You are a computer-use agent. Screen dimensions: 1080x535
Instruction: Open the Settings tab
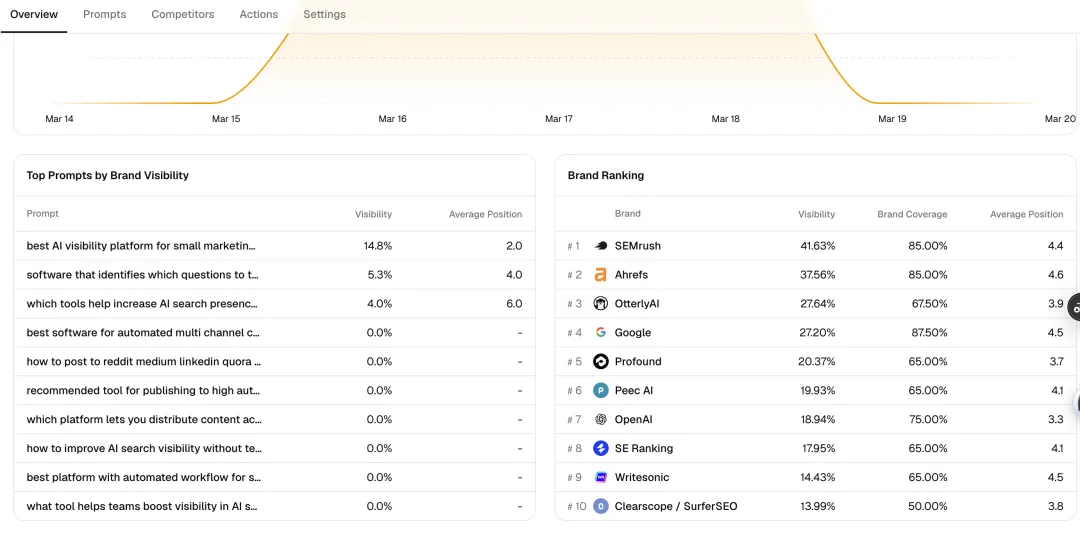click(x=324, y=15)
